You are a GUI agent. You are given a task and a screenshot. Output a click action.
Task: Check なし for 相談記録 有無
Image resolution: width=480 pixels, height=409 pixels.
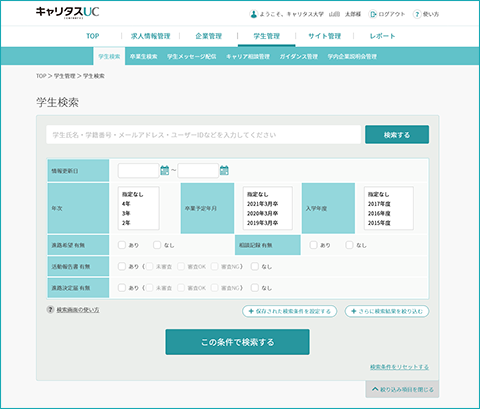click(349, 245)
